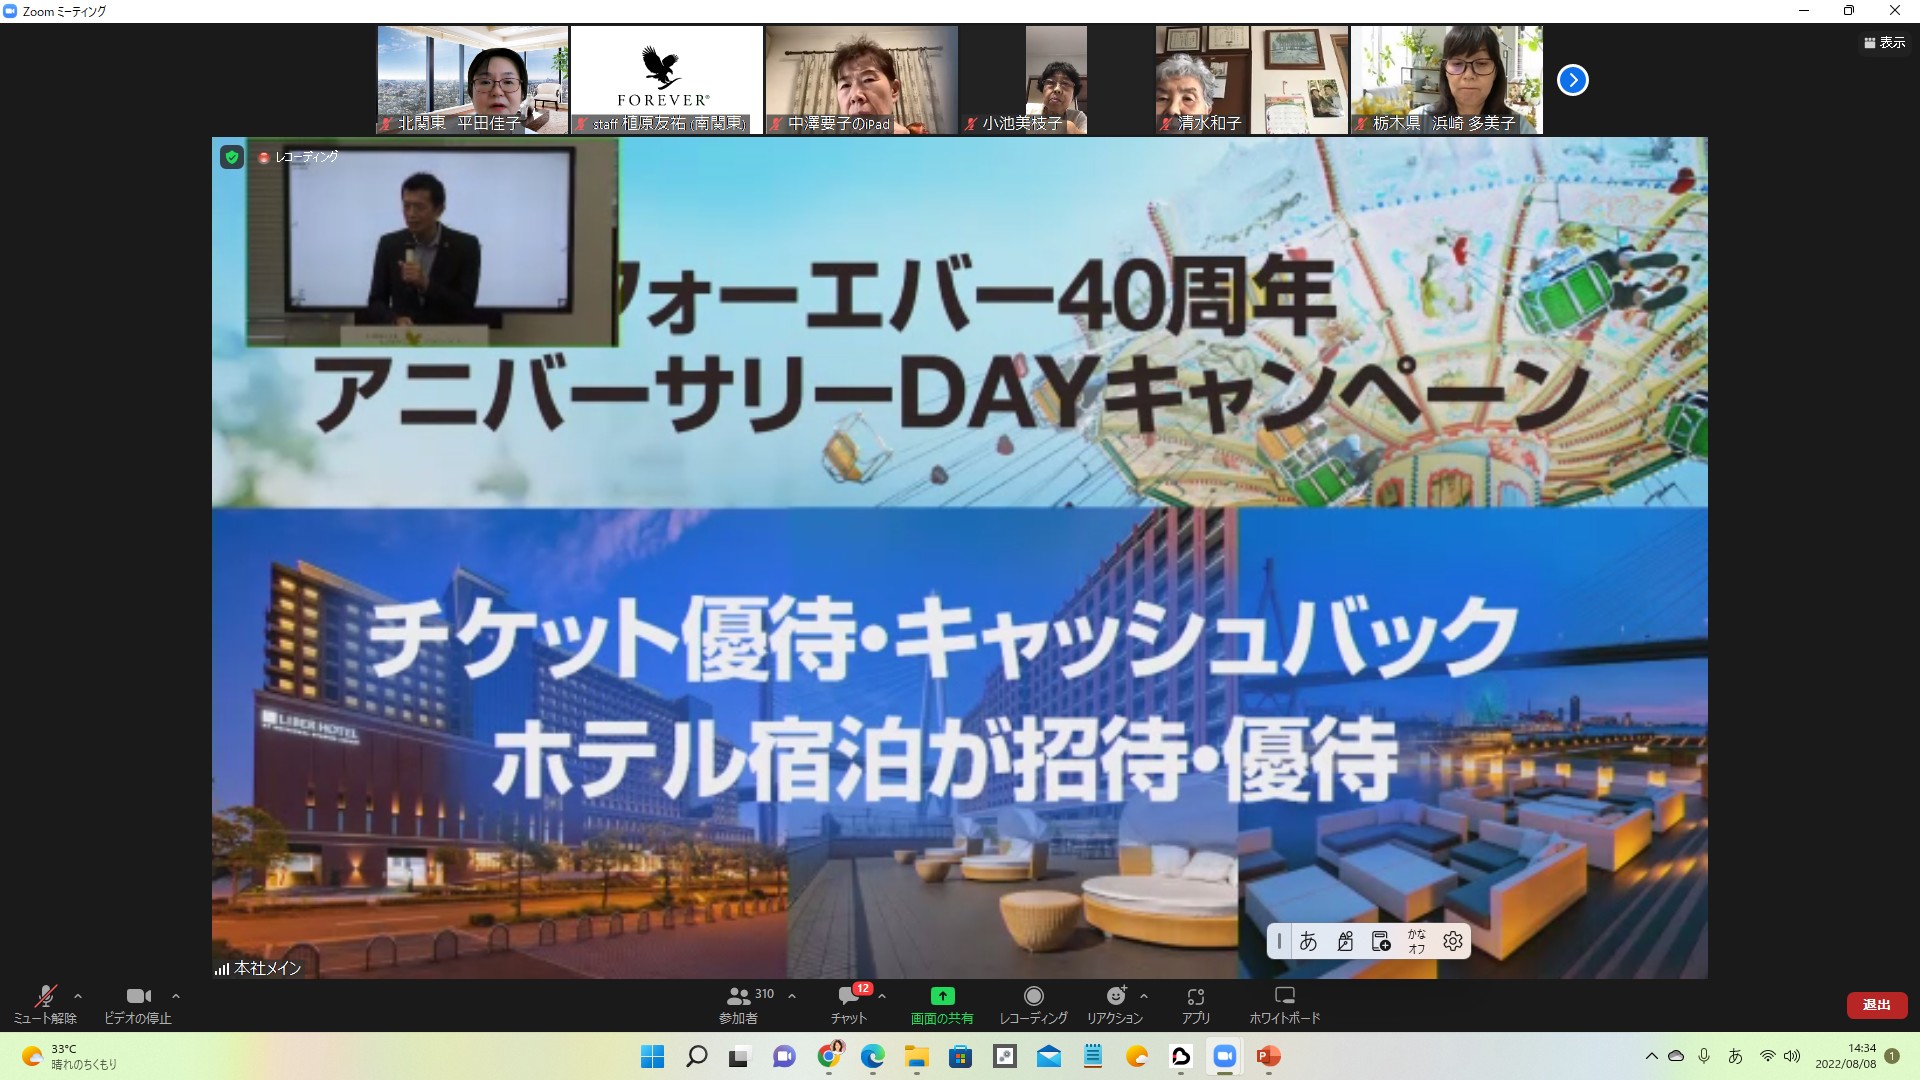
Task: Open black heart-logo app in taskbar
Action: point(1181,1056)
